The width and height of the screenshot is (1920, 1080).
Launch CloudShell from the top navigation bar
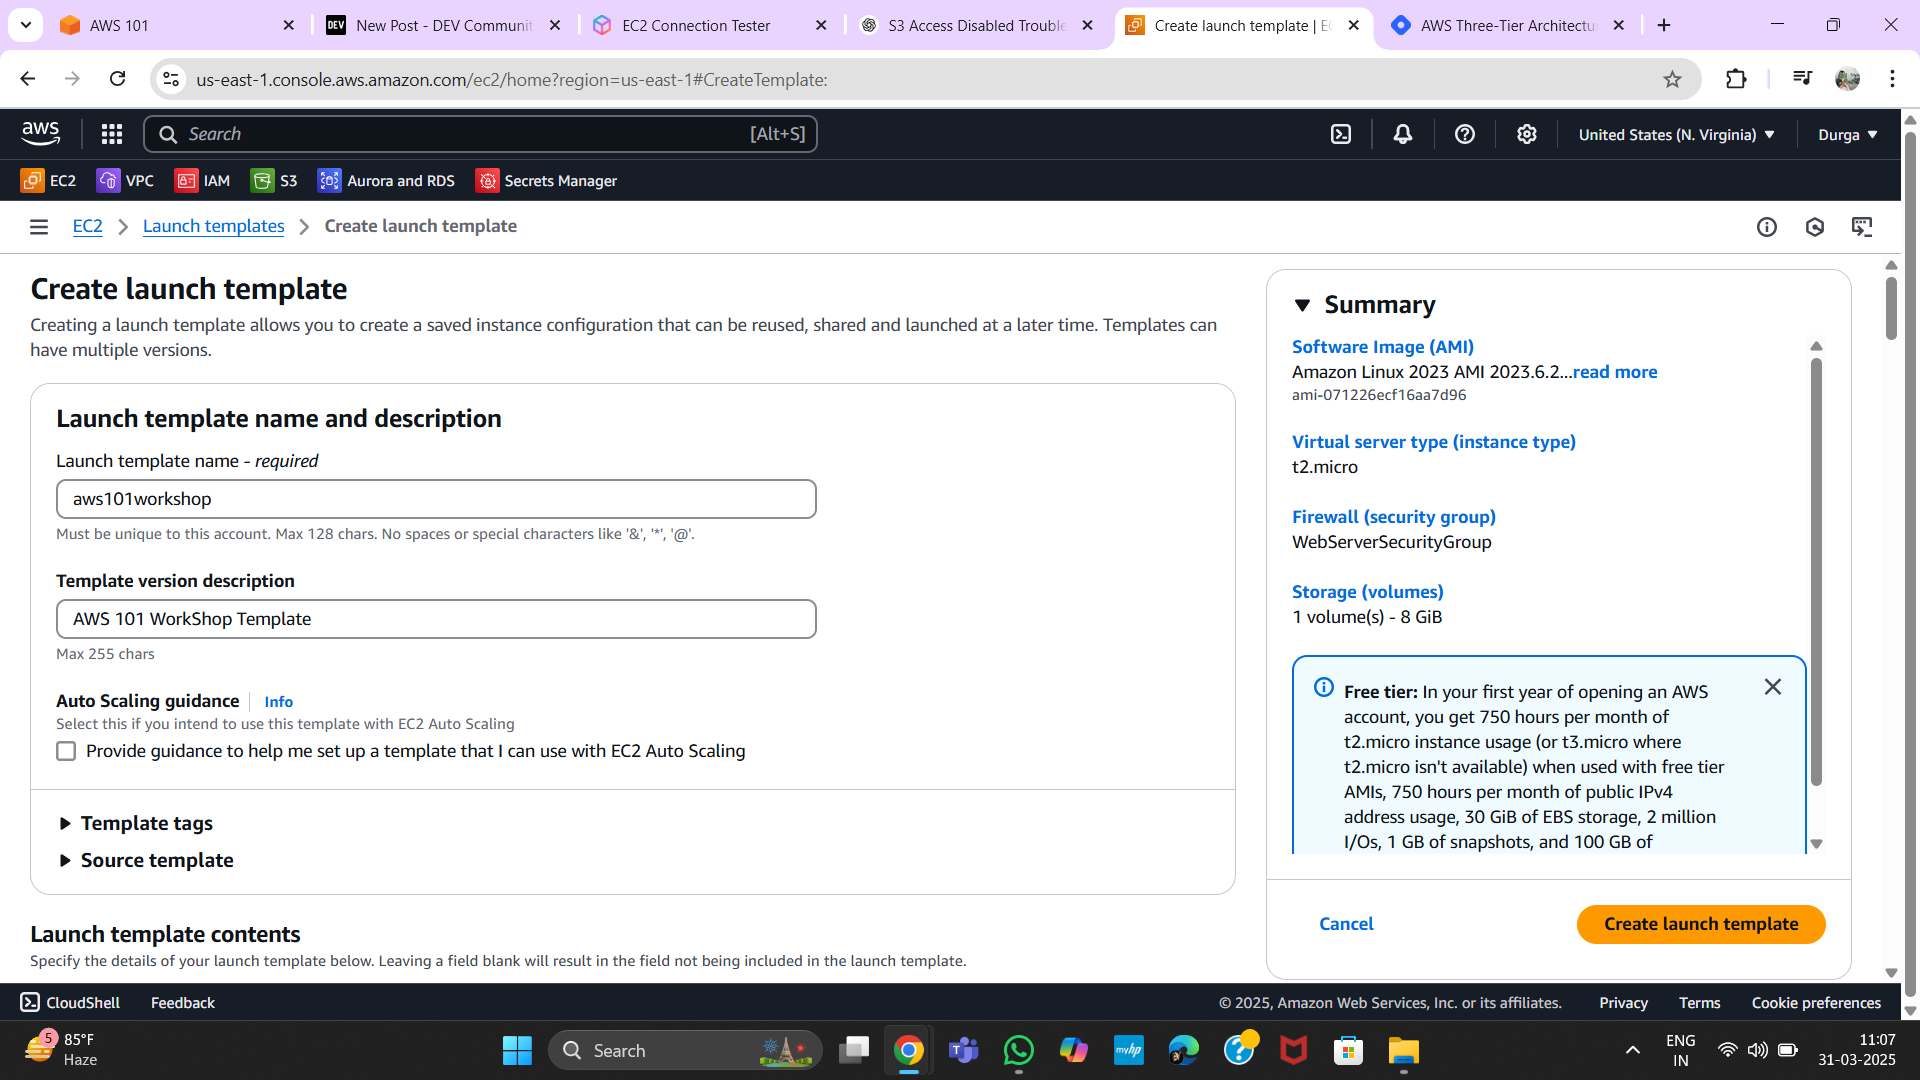point(1341,134)
